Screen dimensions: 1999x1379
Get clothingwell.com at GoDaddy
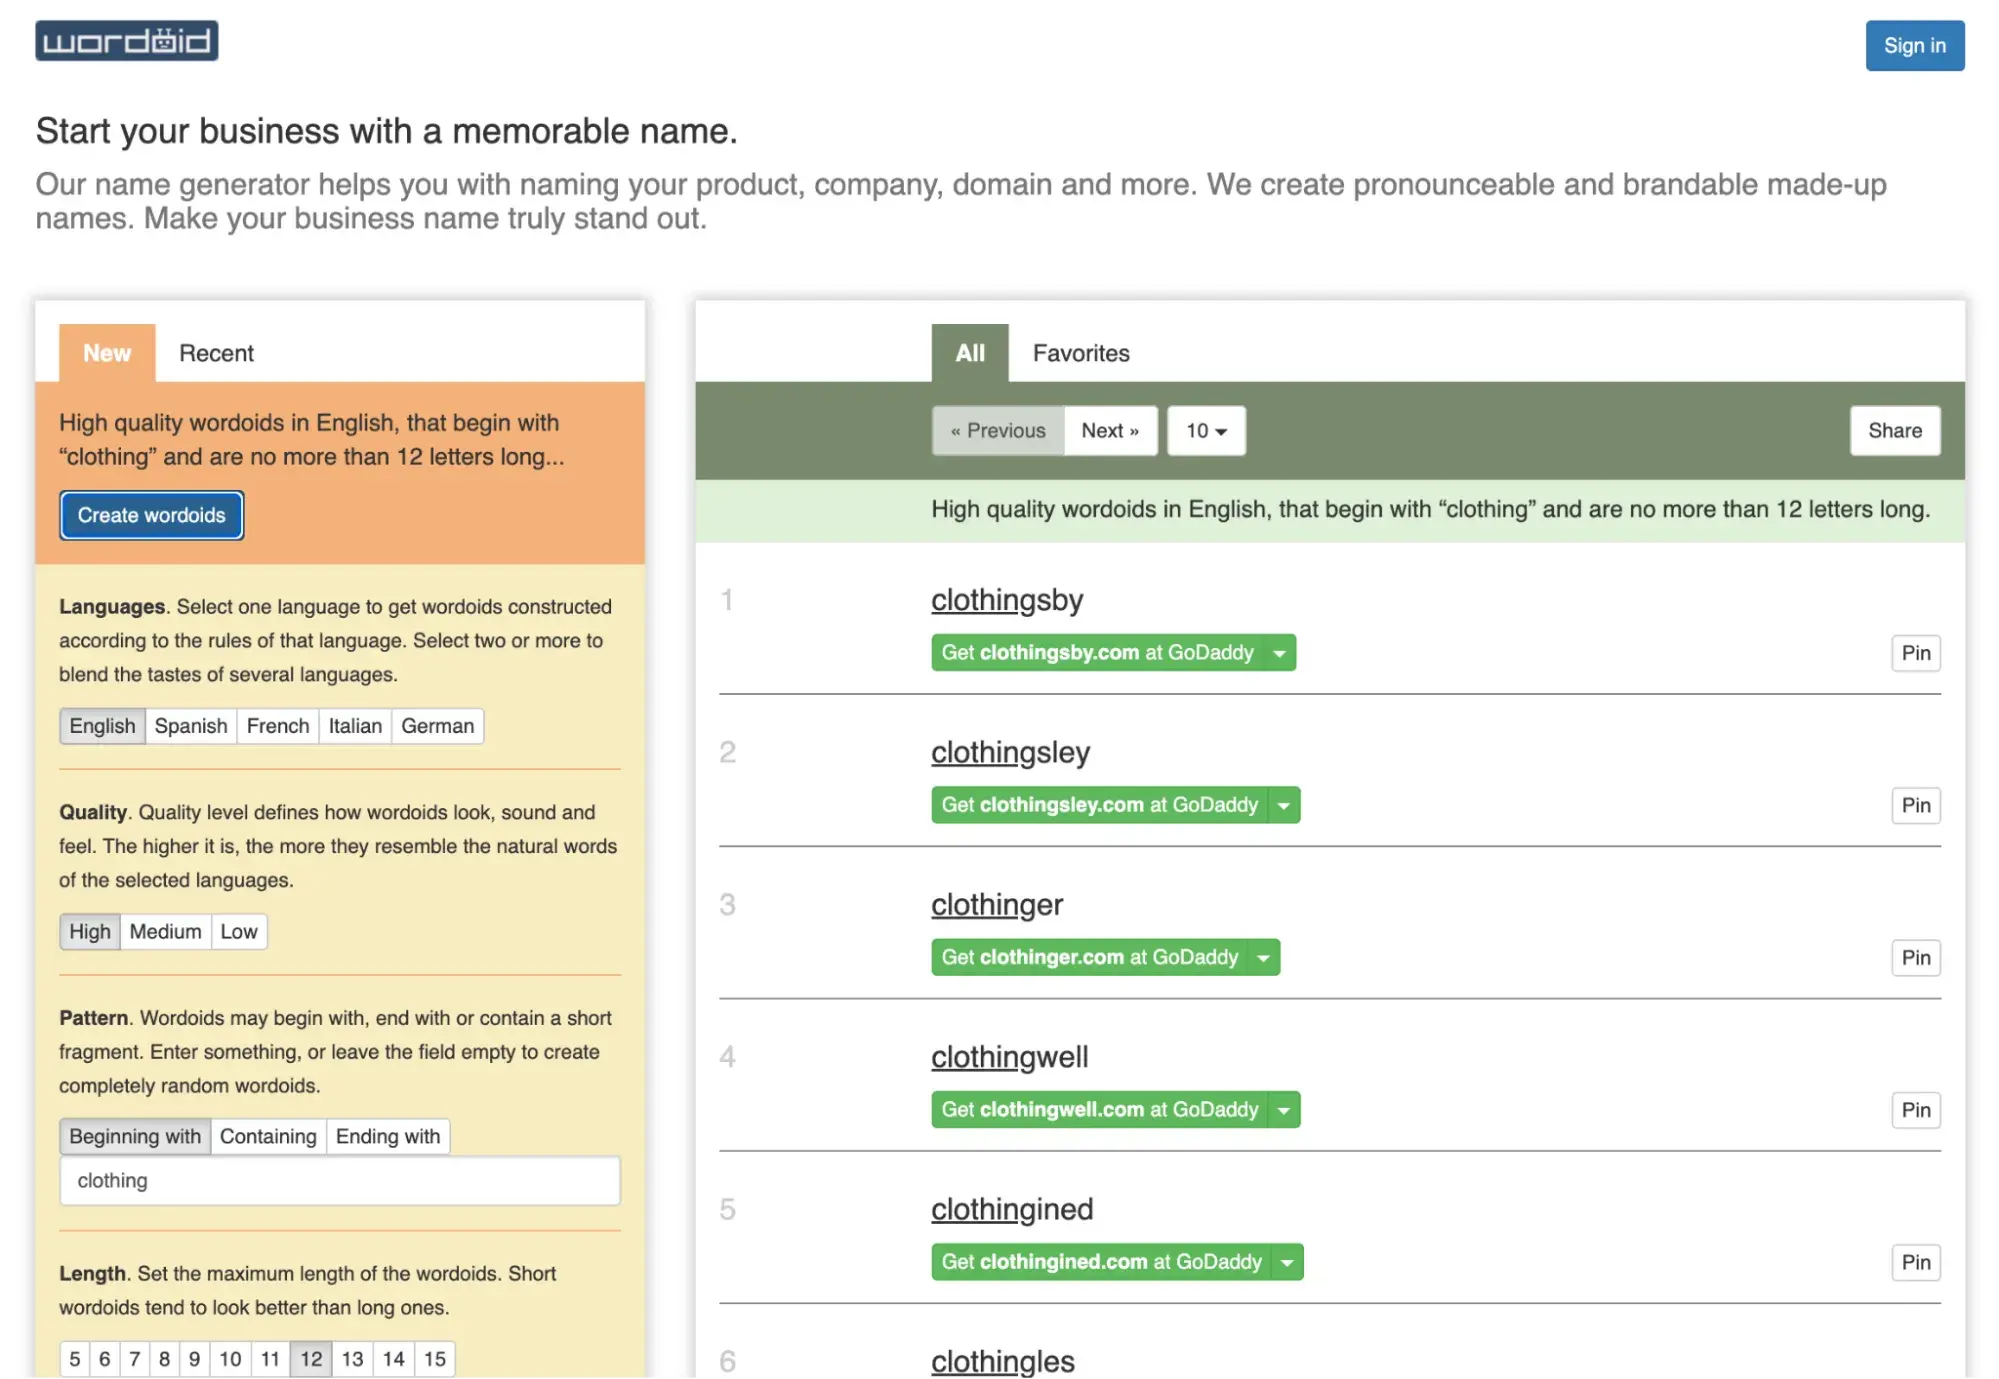coord(1099,1109)
